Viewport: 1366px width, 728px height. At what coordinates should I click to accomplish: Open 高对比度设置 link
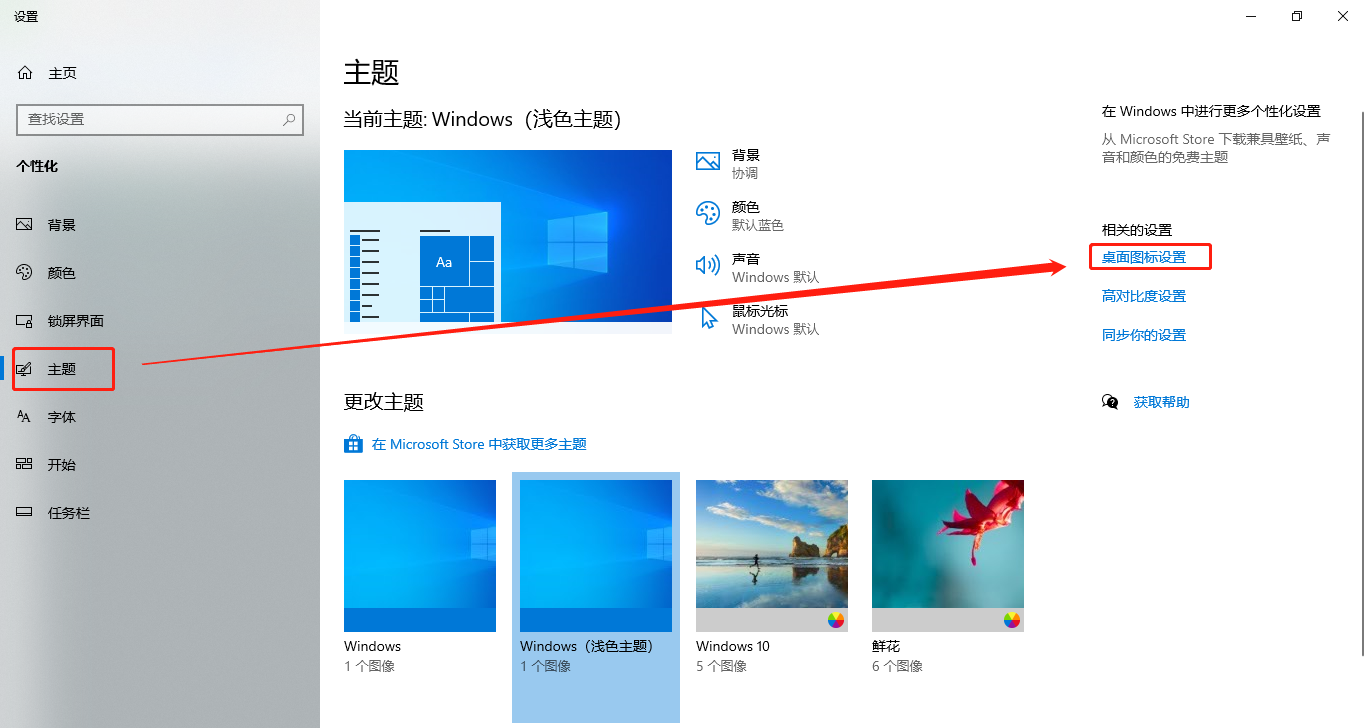[1144, 296]
